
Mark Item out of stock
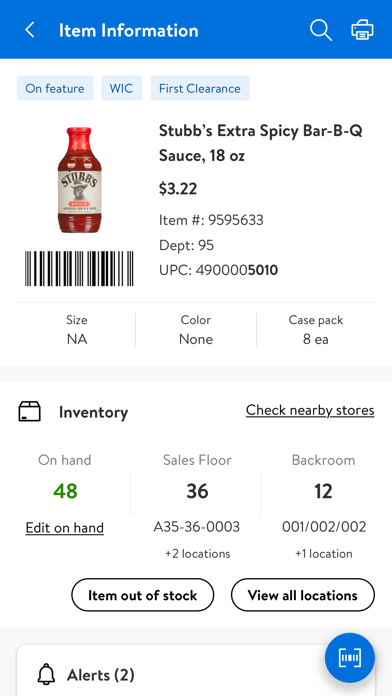[x=143, y=595]
